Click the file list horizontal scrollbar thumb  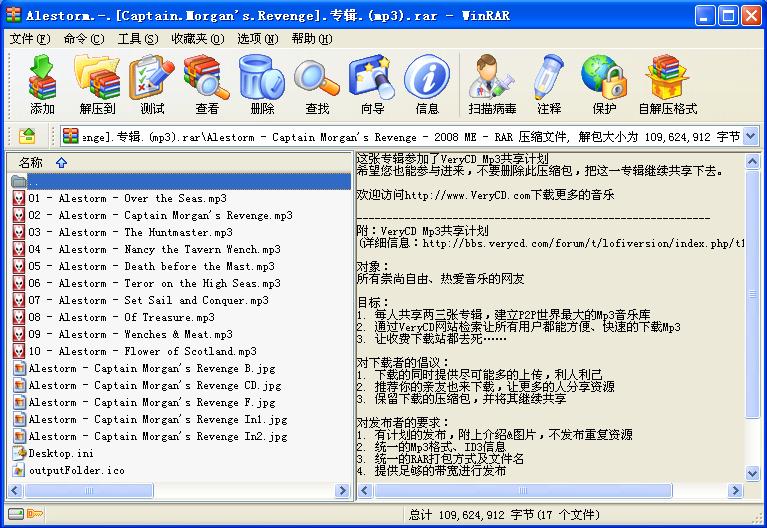tap(89, 490)
